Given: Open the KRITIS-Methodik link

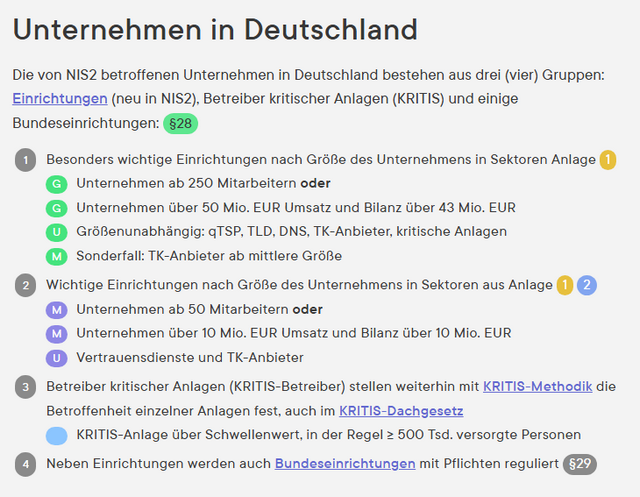Looking at the screenshot, I should click(x=538, y=386).
